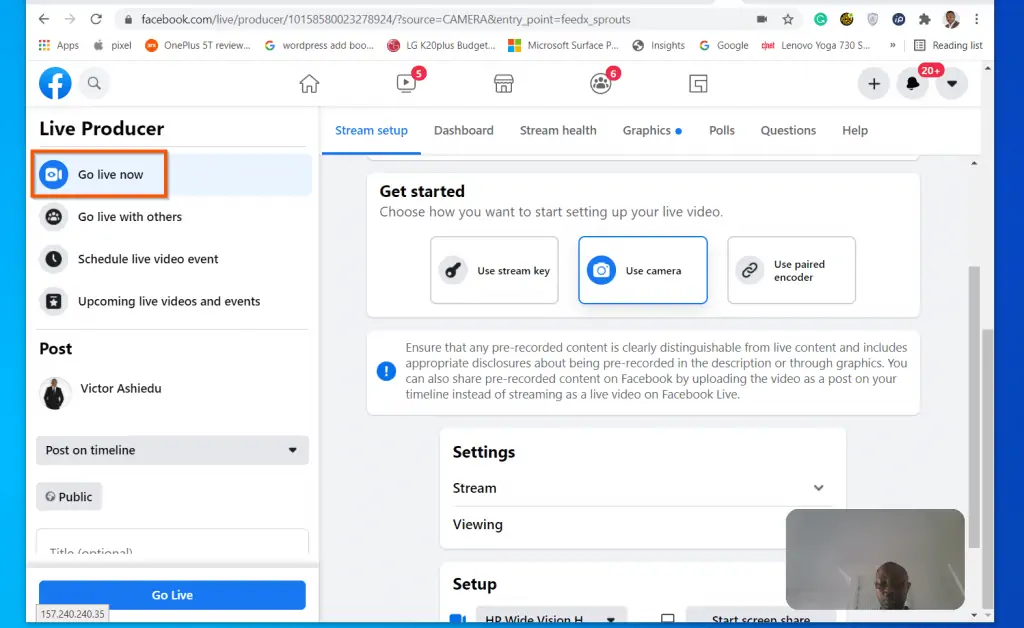The width and height of the screenshot is (1024, 628).
Task: Open the Chrome profile avatar
Action: tap(951, 20)
